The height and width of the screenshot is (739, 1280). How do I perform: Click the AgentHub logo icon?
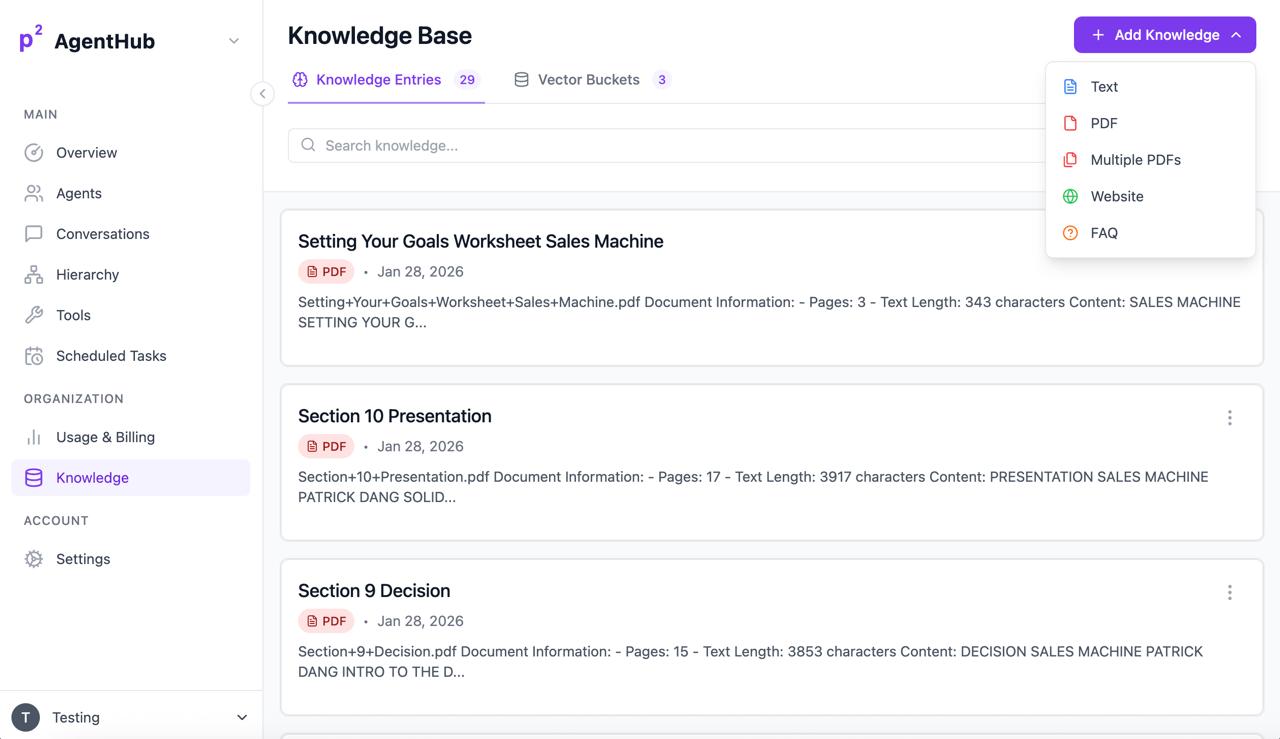click(28, 38)
